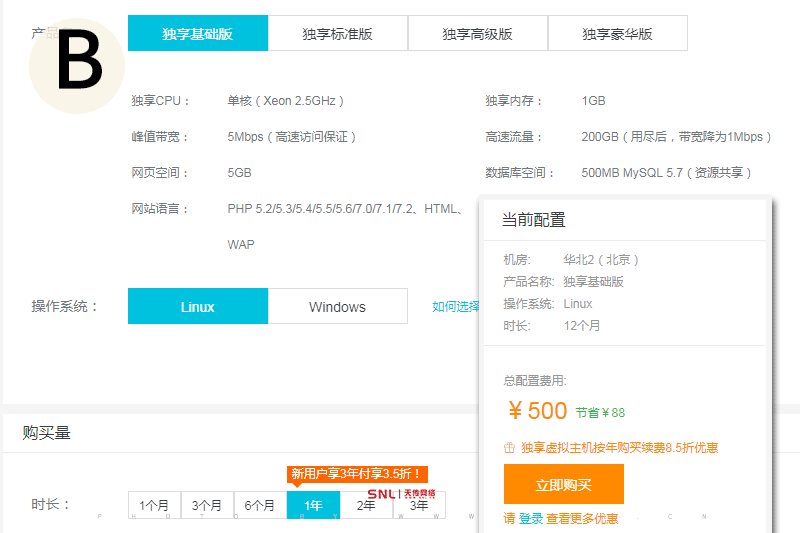This screenshot has width=800, height=533.
Task: Set duration to 3年
Action: pyautogui.click(x=419, y=505)
